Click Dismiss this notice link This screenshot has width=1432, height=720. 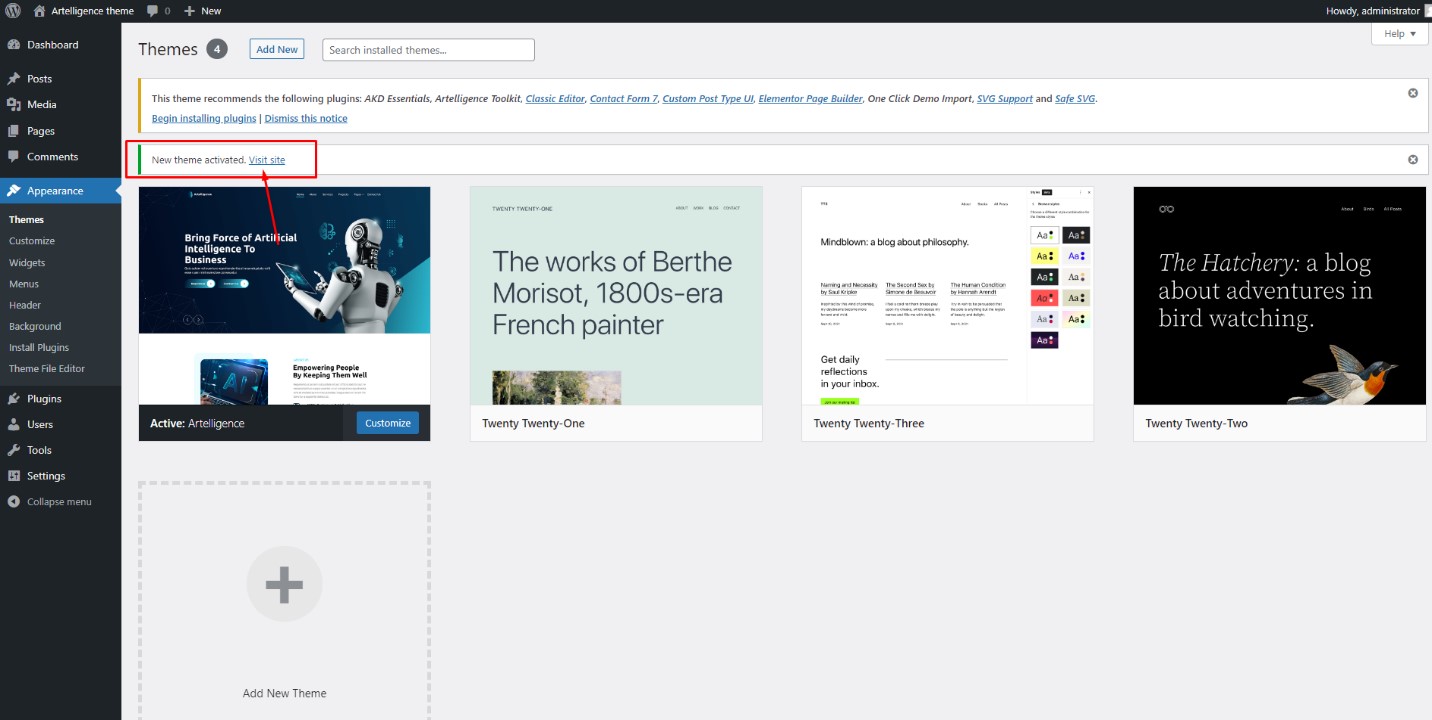click(x=306, y=118)
